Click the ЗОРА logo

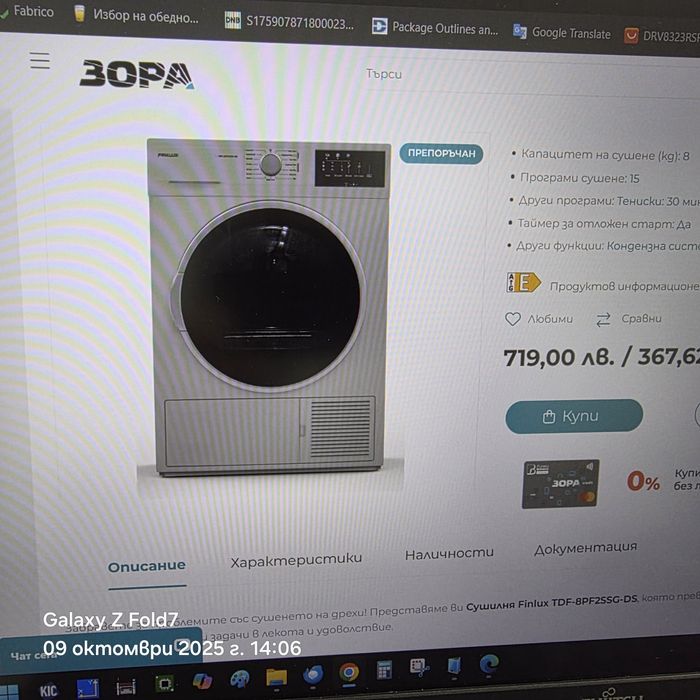[137, 74]
